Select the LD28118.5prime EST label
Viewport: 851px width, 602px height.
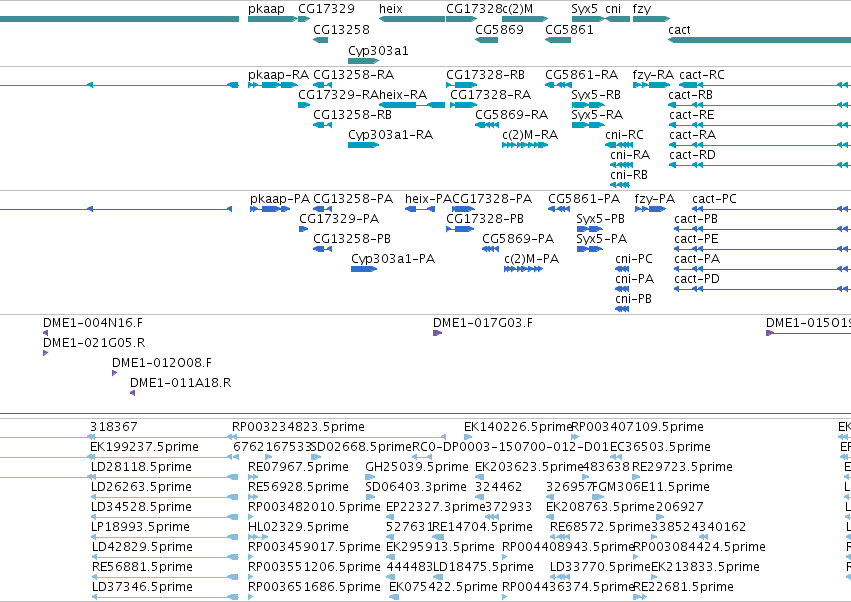(141, 467)
